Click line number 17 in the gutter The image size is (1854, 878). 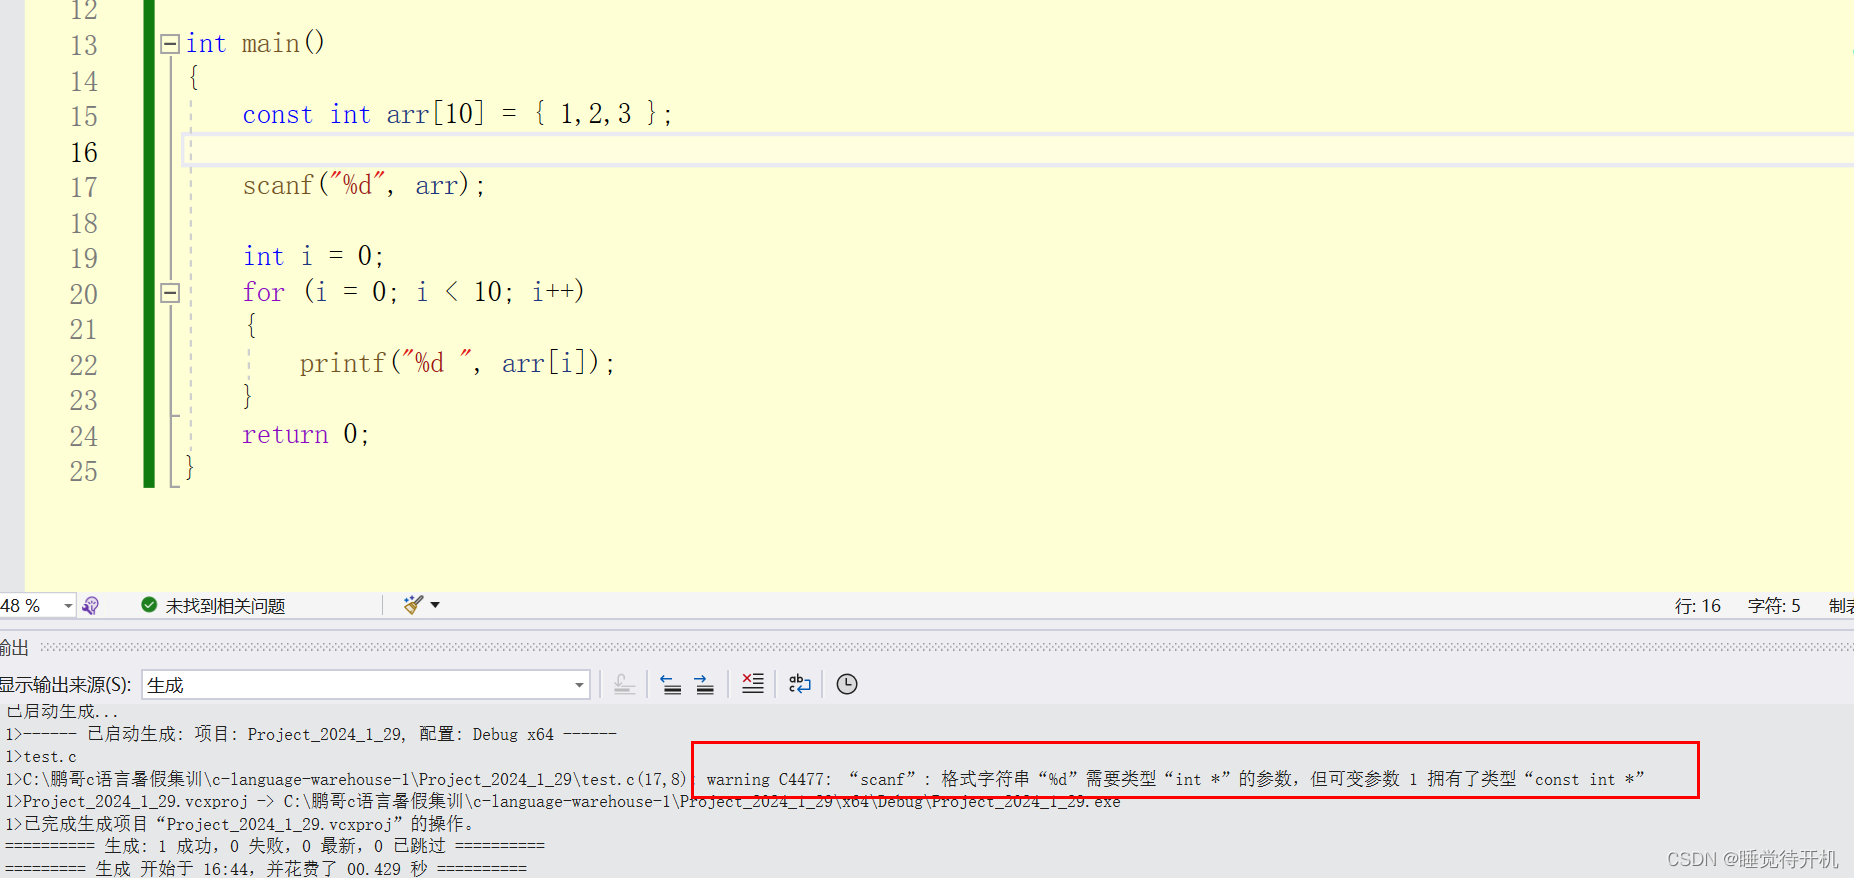pyautogui.click(x=84, y=188)
